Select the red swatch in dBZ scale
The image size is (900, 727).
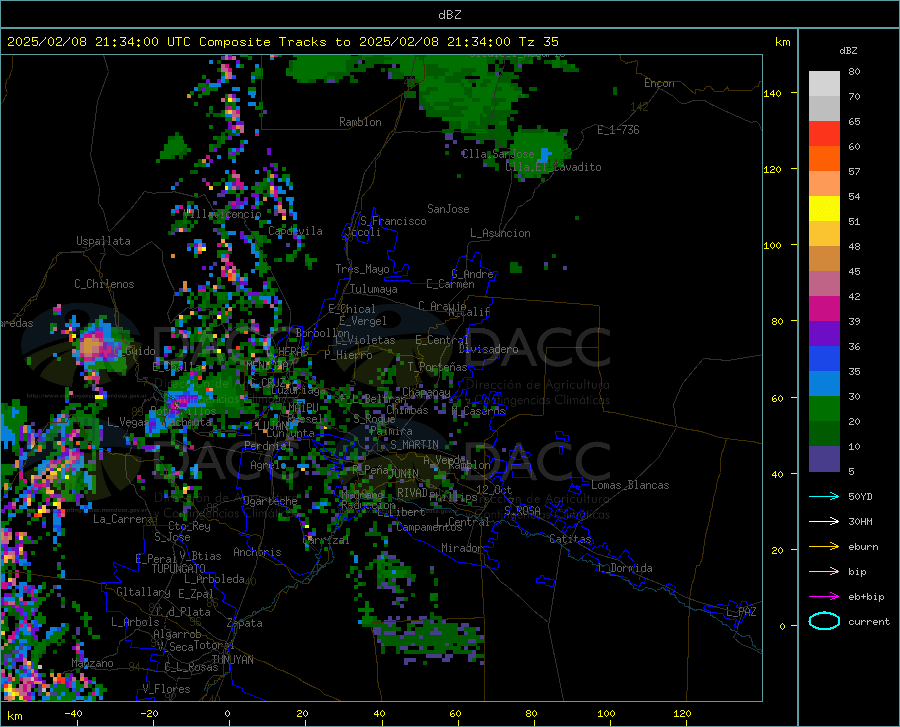pyautogui.click(x=824, y=134)
